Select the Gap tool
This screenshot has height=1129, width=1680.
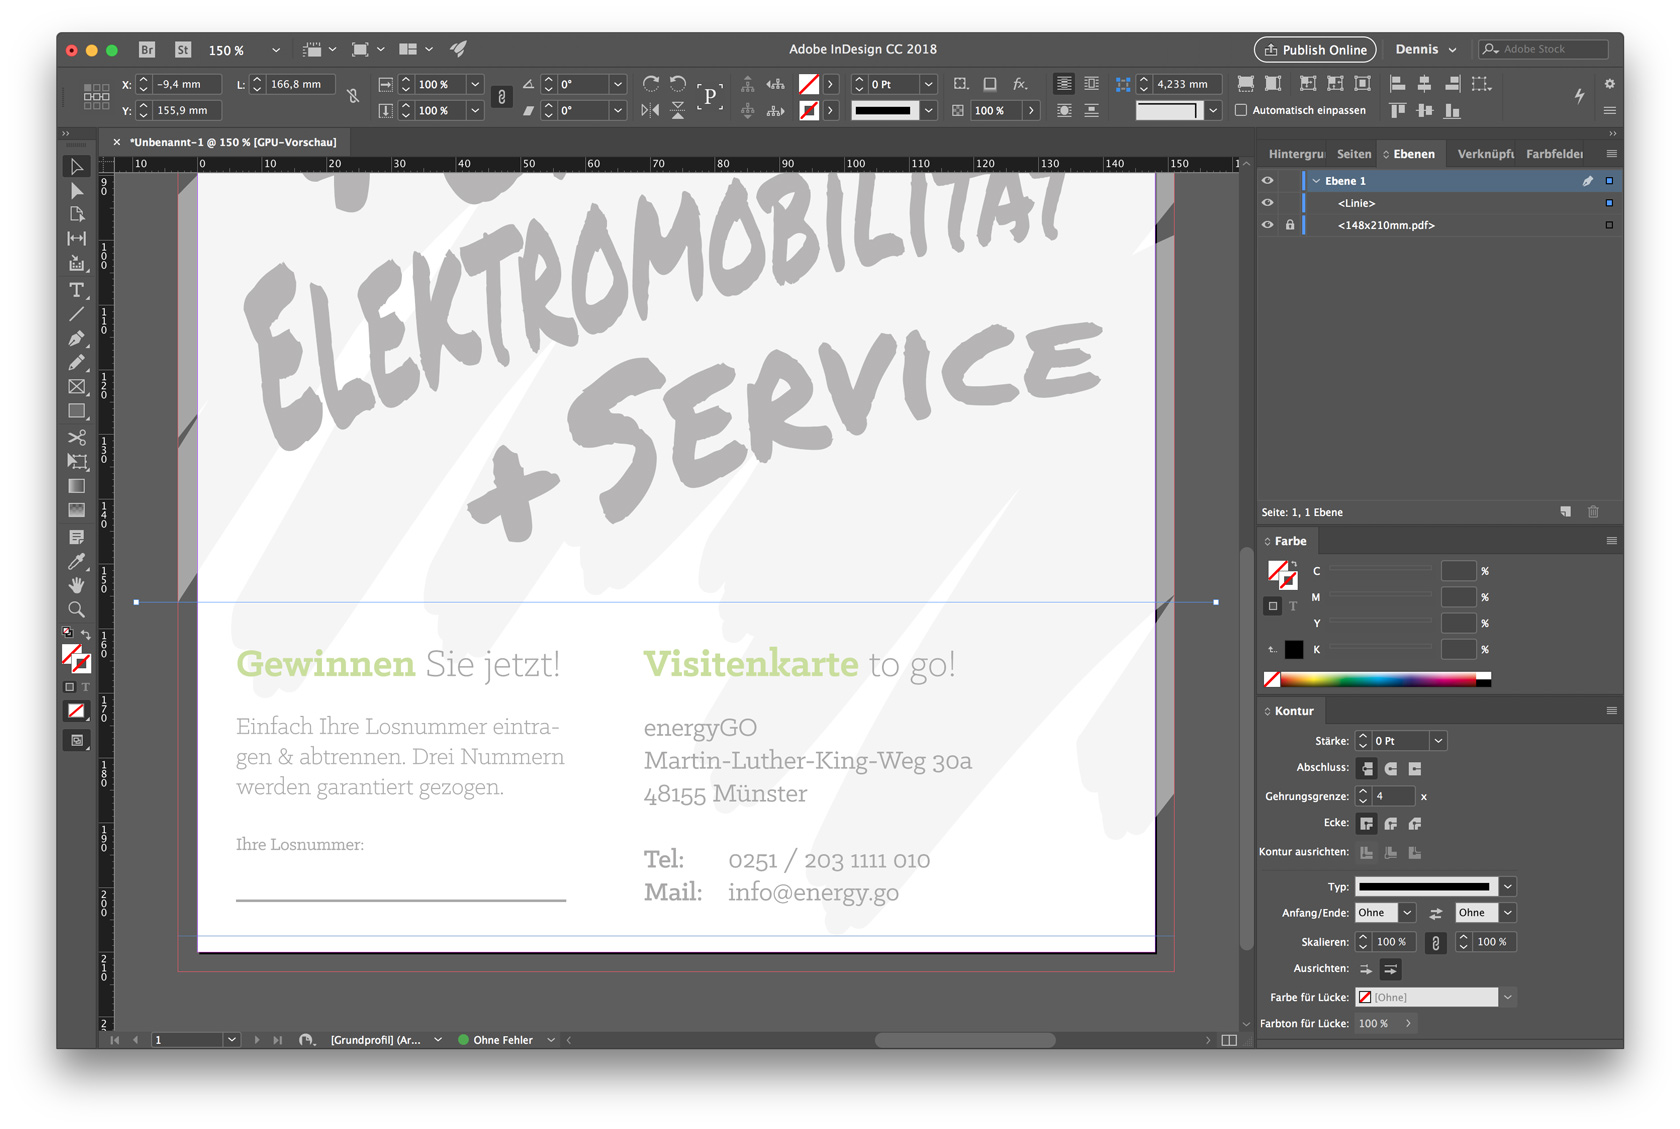(76, 239)
